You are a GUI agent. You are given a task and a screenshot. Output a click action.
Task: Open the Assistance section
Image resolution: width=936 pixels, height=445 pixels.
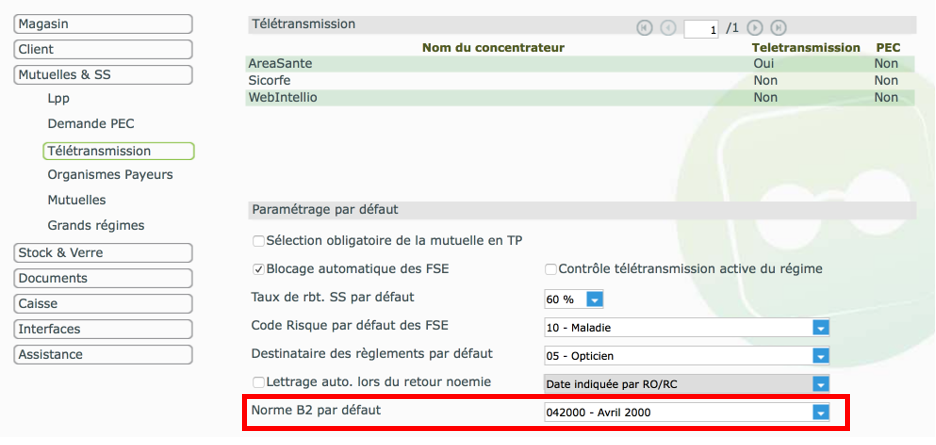click(103, 354)
